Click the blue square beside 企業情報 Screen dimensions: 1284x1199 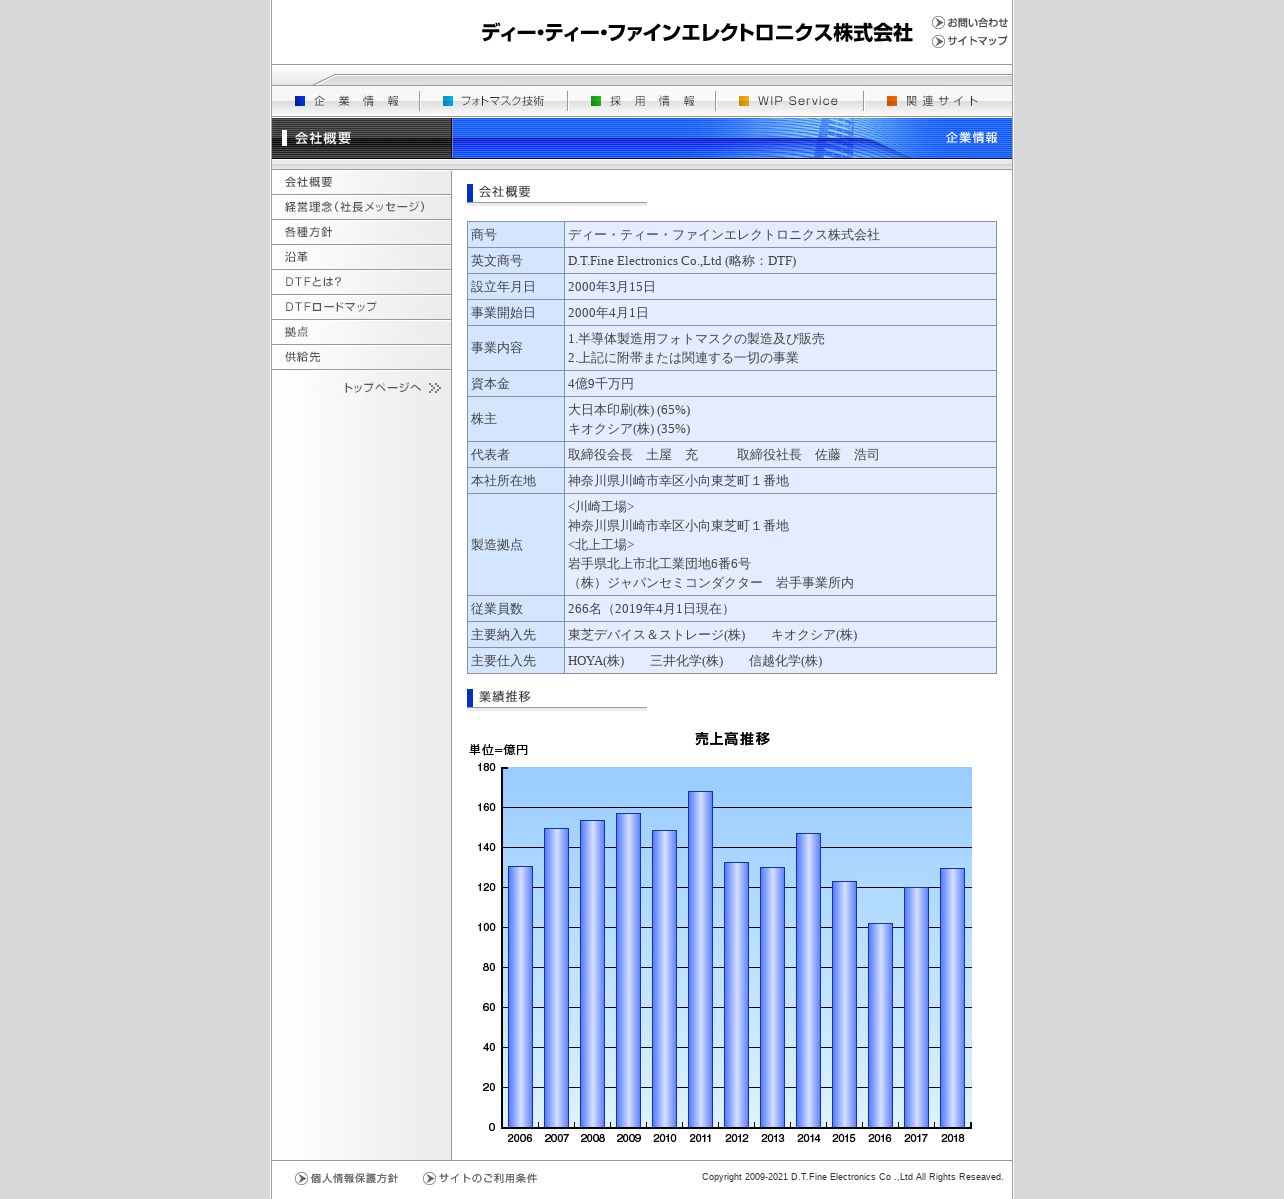pyautogui.click(x=300, y=101)
